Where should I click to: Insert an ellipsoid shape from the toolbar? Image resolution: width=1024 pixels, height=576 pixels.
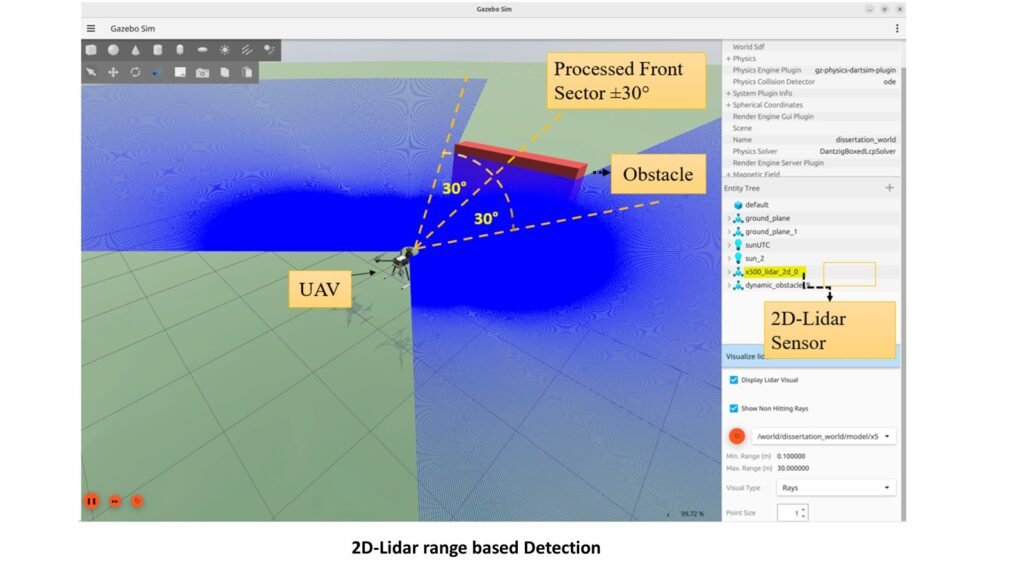click(202, 50)
